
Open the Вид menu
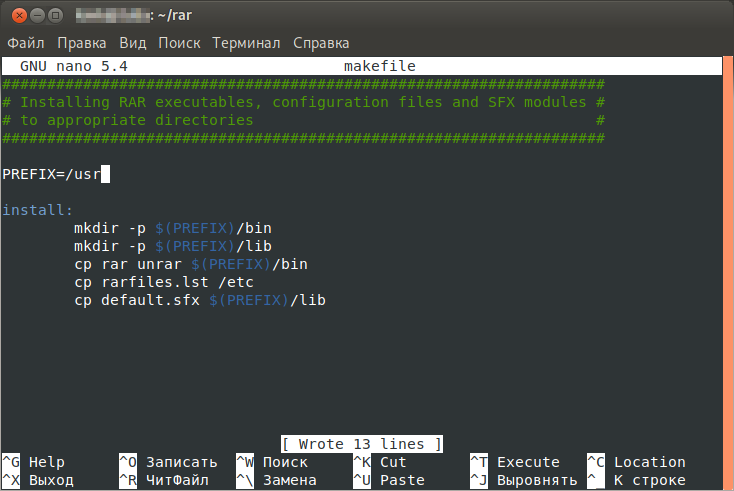tap(132, 43)
